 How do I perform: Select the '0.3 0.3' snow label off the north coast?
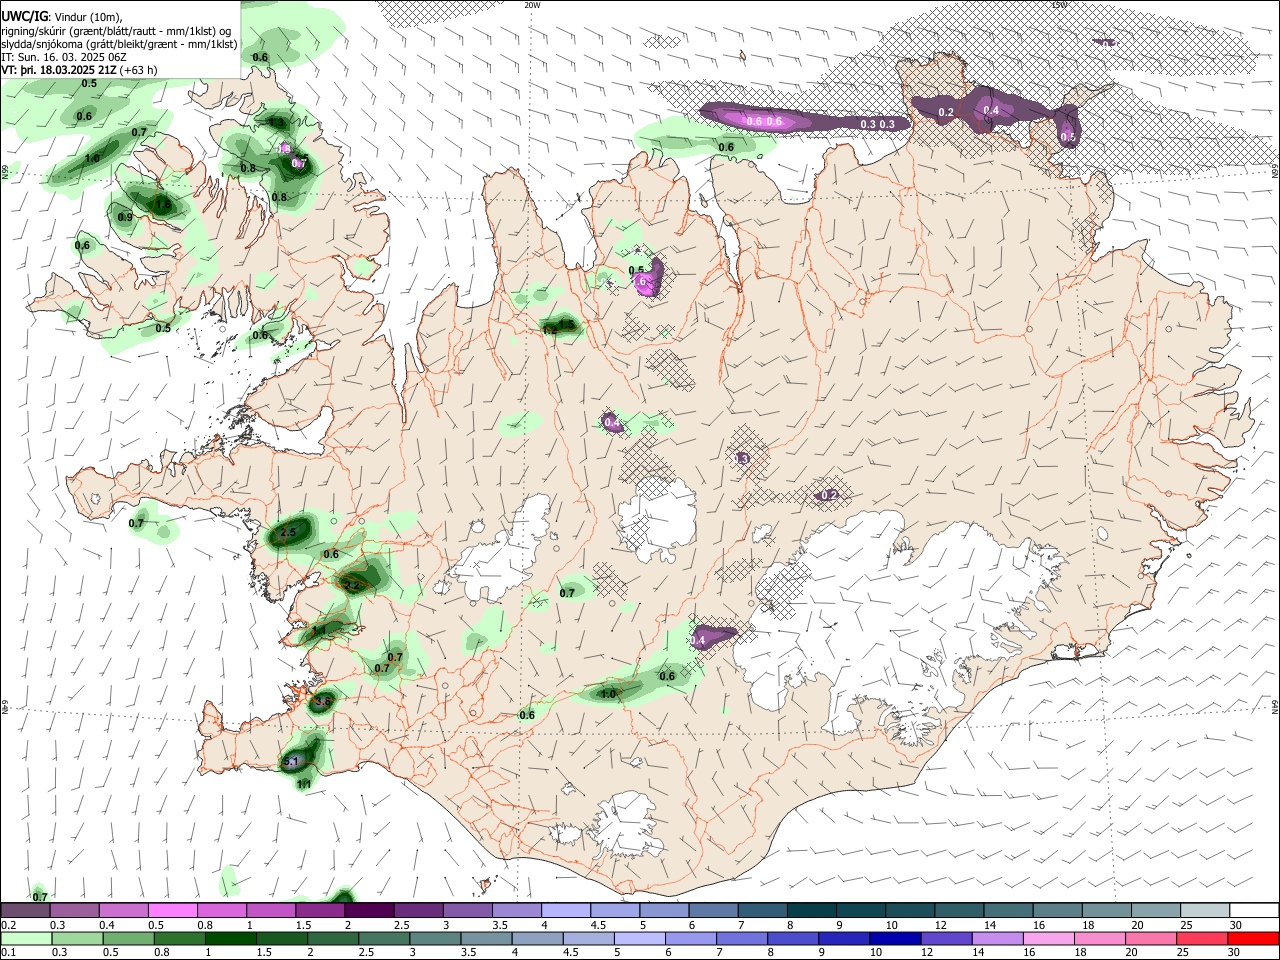coord(877,124)
